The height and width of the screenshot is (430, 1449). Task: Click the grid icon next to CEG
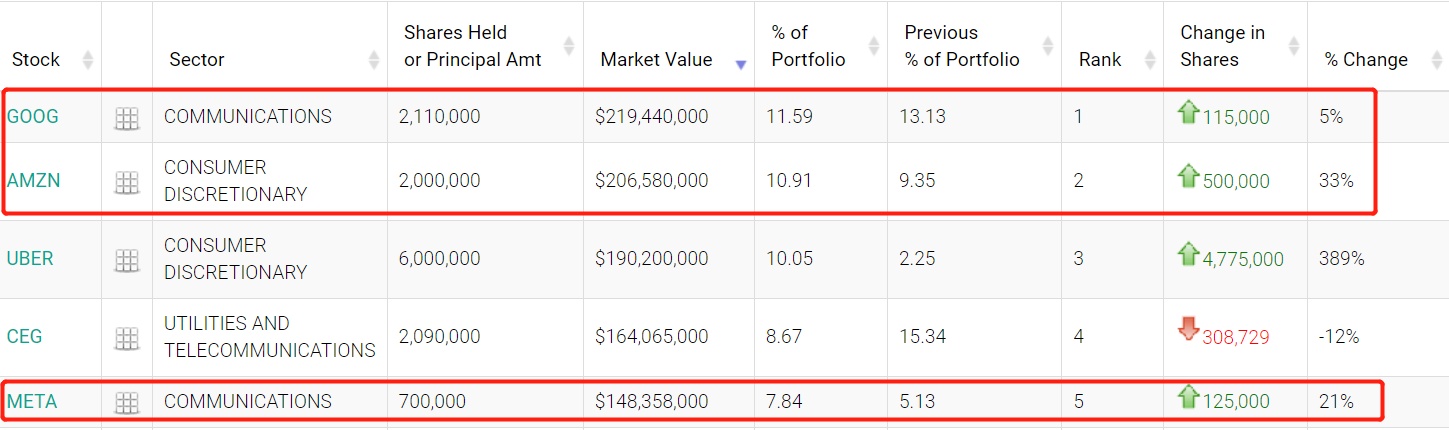[126, 339]
